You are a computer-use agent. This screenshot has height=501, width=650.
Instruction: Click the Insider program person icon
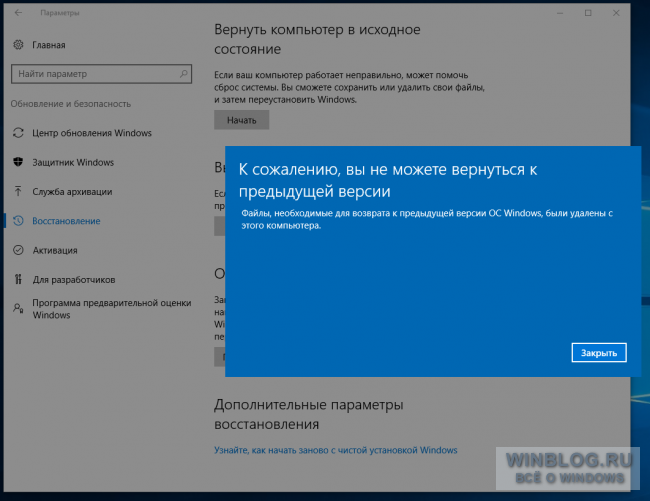18,308
